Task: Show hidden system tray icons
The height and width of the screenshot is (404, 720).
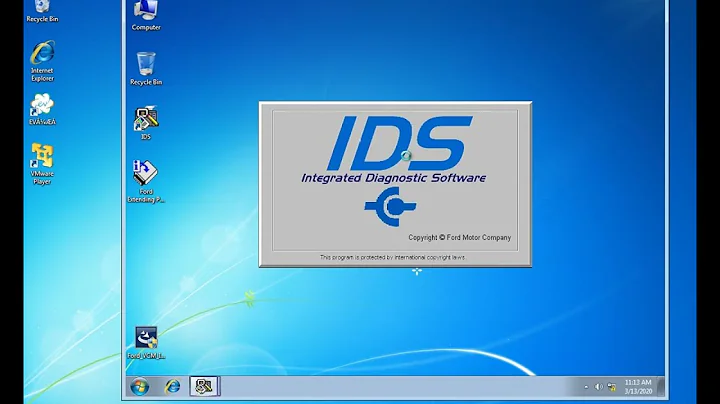Action: 586,387
